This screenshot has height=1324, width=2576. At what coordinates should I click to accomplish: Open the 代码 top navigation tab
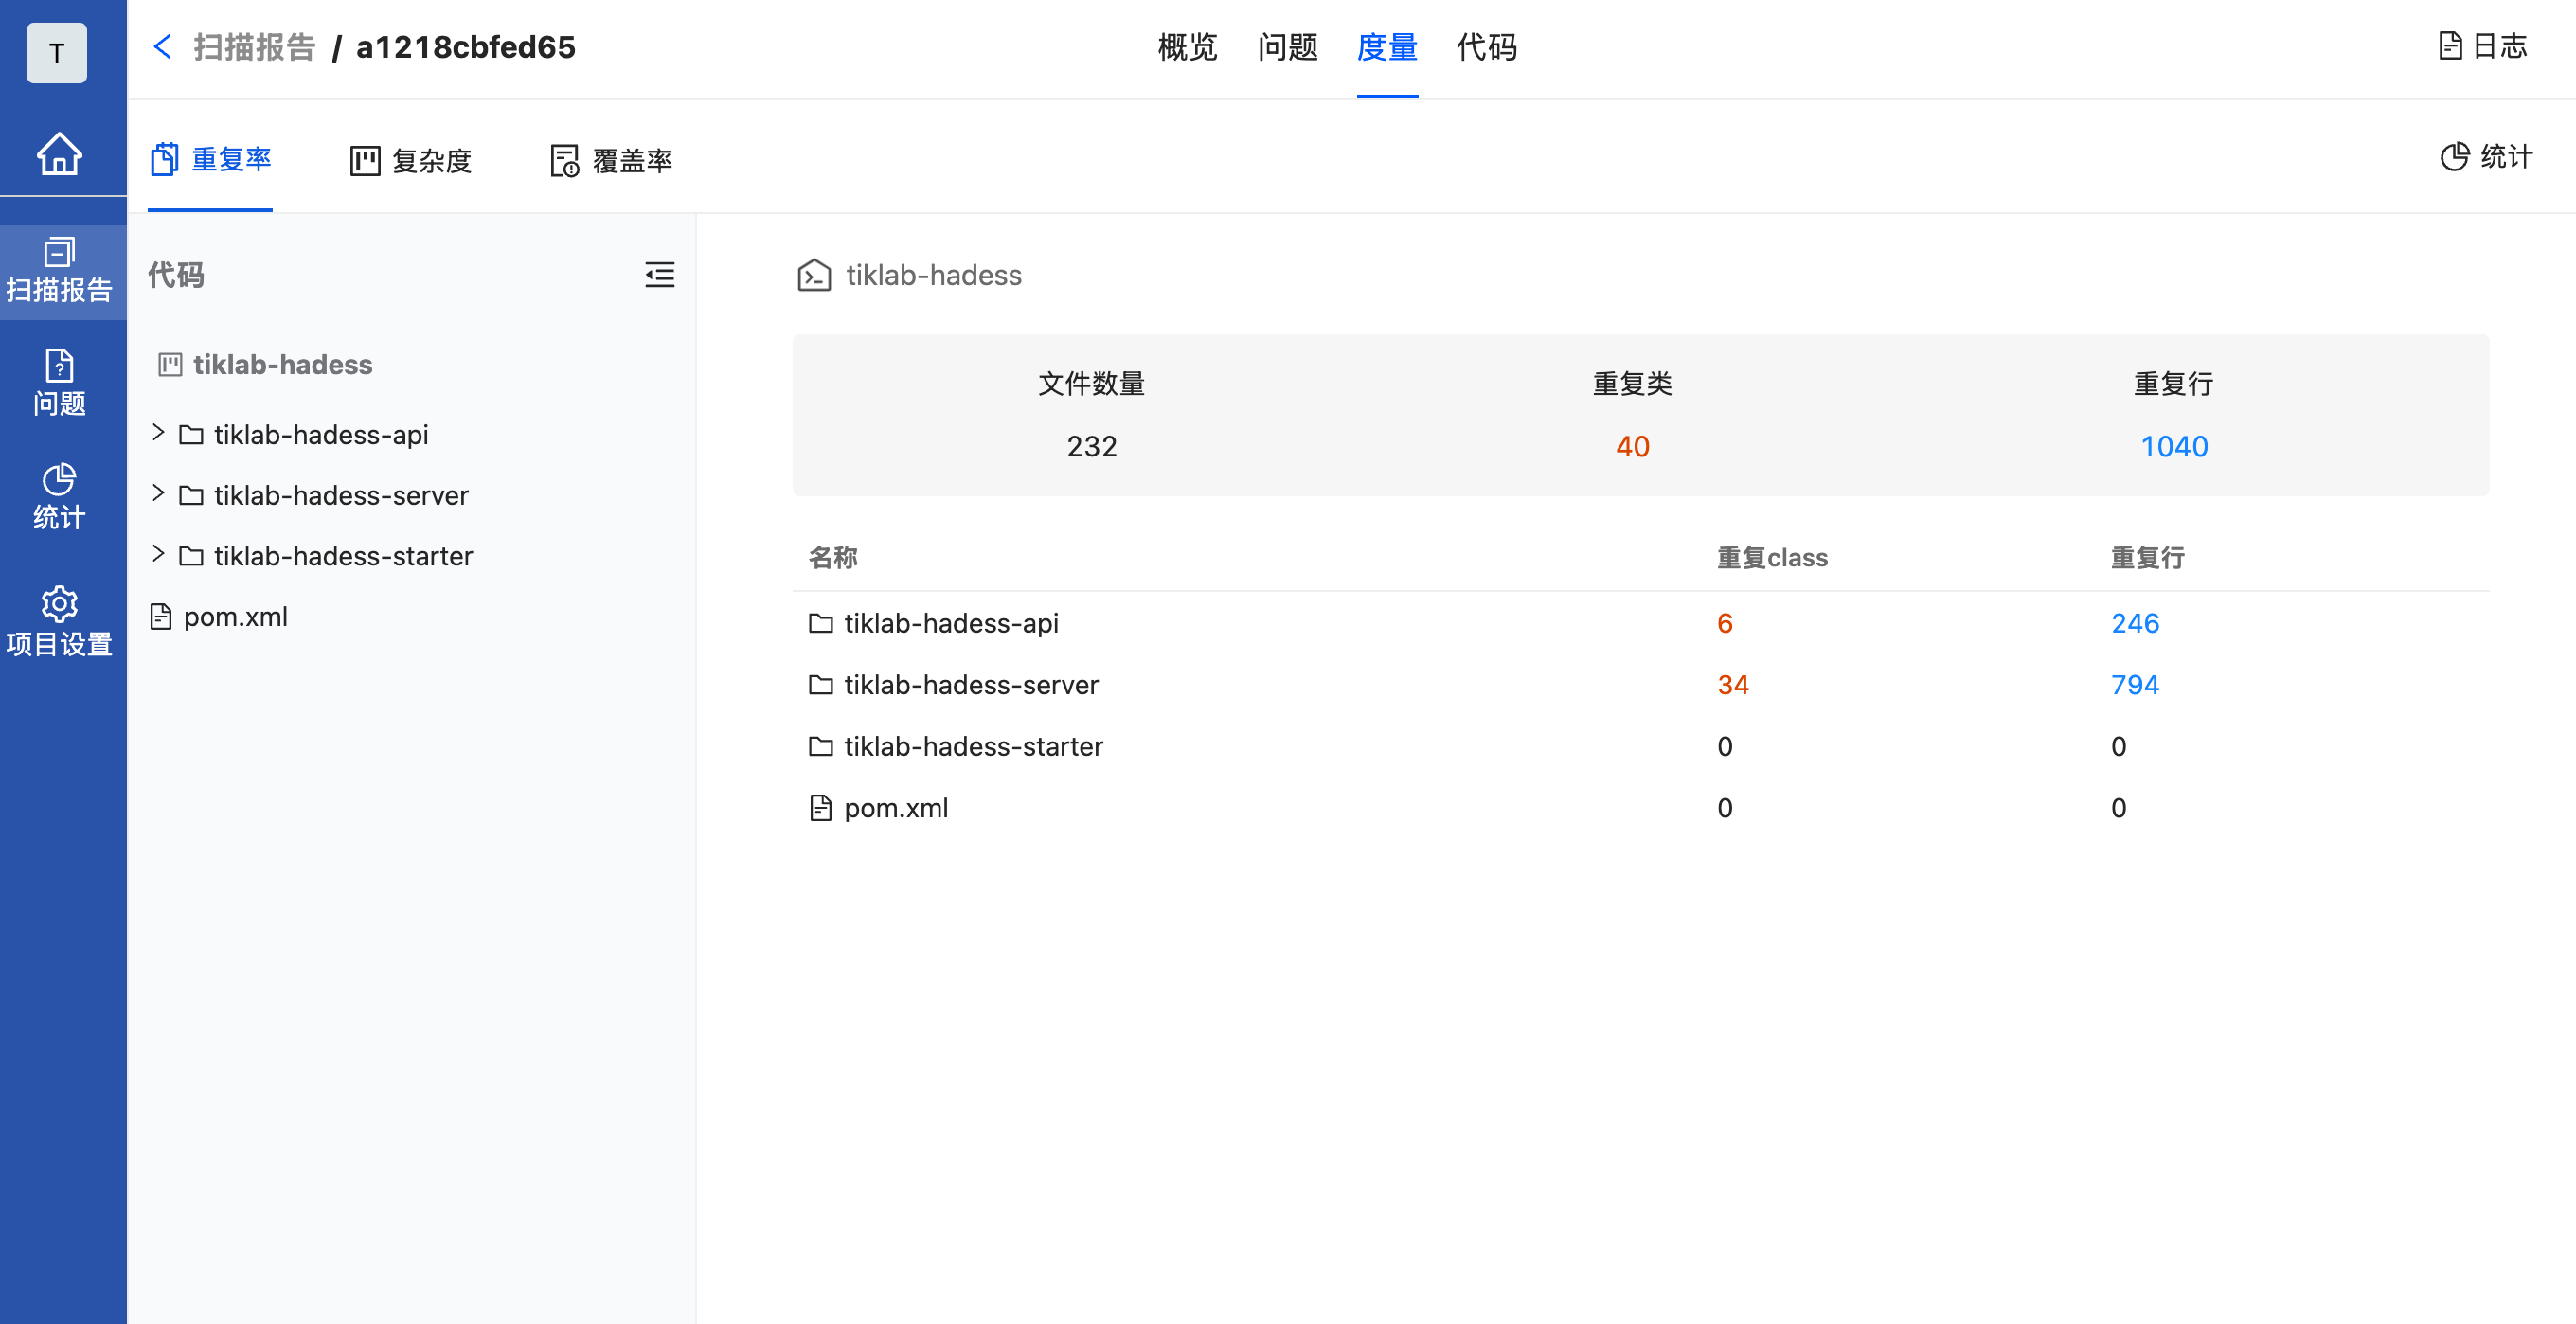[1486, 47]
